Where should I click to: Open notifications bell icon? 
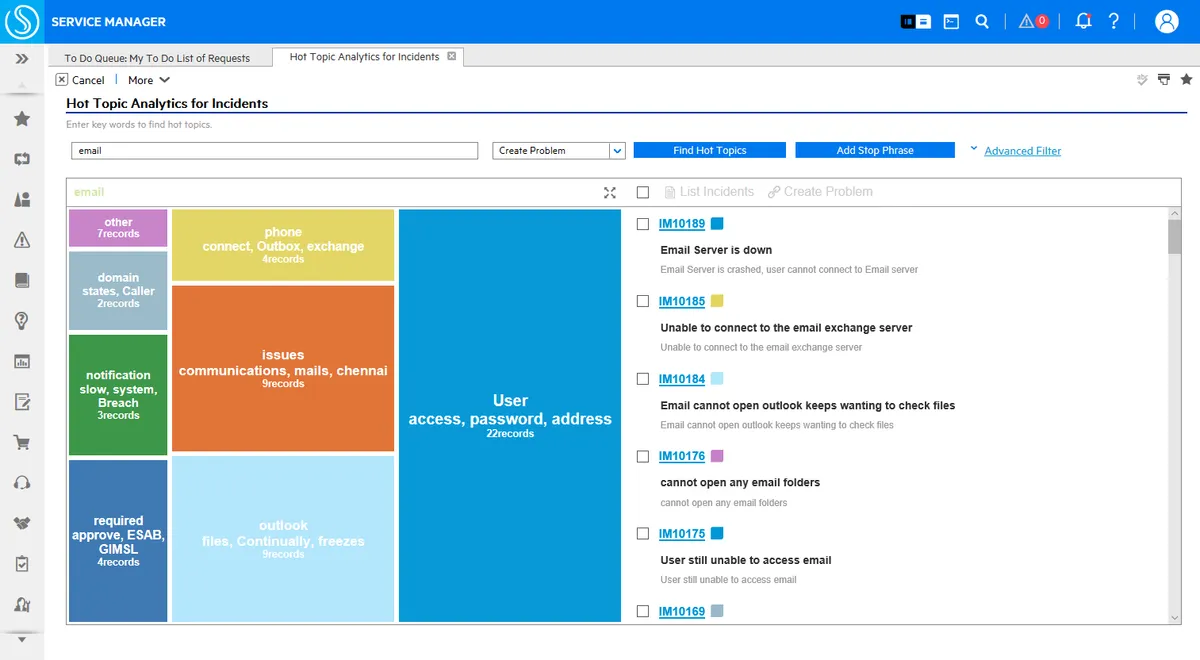1083,21
